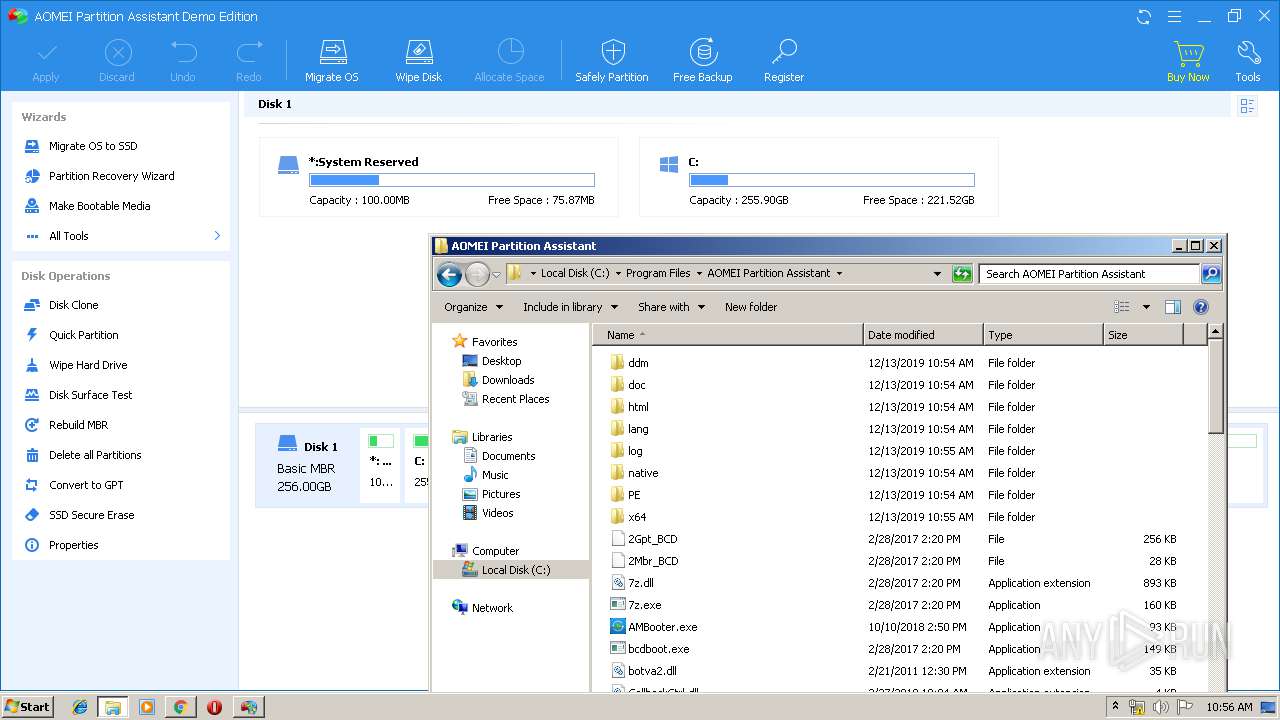Choose Rebuild MBR operation
Screen dimensions: 1280x720
point(79,425)
